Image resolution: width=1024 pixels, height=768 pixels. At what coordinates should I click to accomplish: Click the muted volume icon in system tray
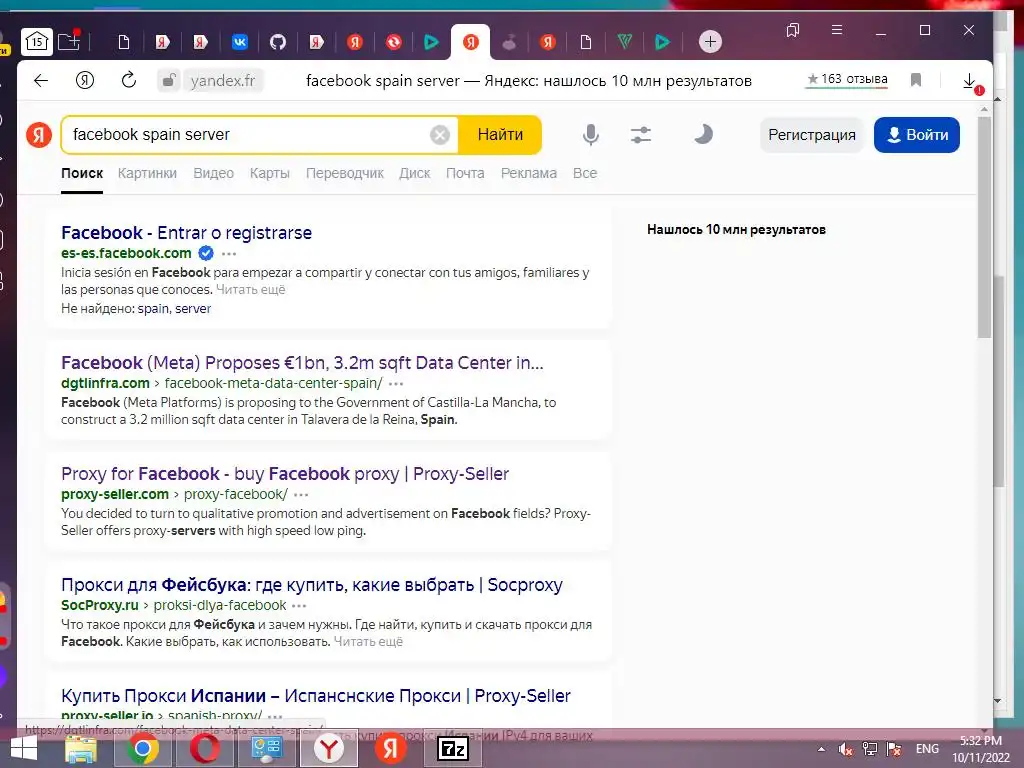(x=846, y=749)
